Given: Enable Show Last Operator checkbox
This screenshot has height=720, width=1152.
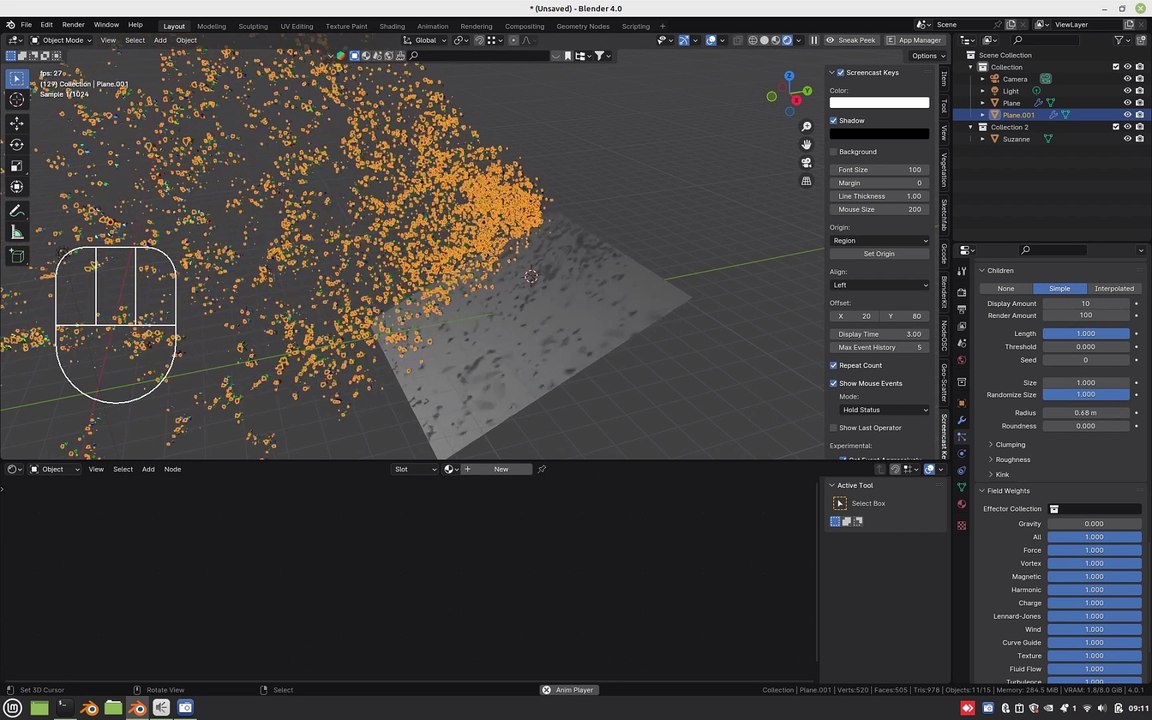Looking at the screenshot, I should tap(834, 428).
